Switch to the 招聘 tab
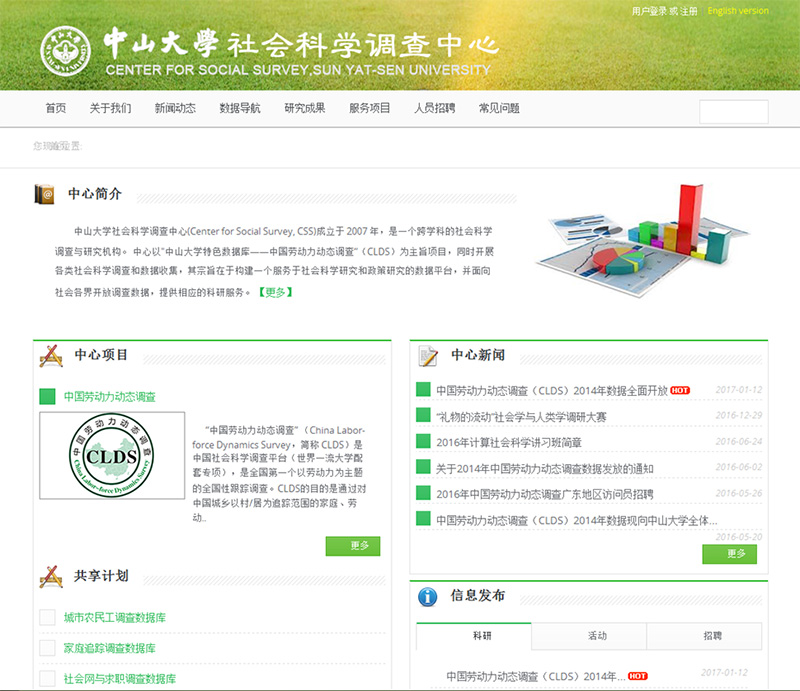 pyautogui.click(x=704, y=636)
